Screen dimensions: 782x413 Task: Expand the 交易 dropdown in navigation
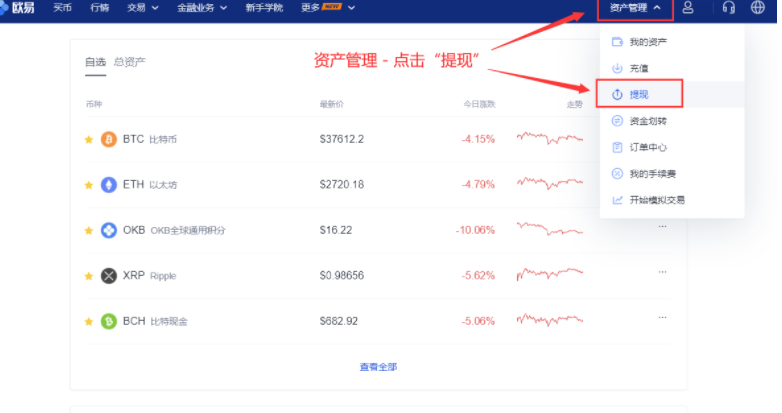point(143,8)
